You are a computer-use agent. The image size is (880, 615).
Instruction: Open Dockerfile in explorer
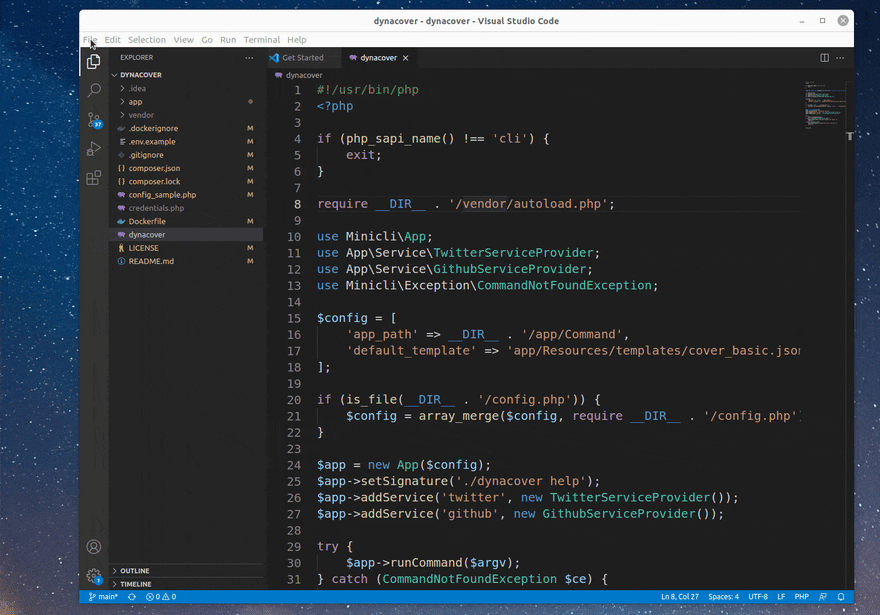186,222
